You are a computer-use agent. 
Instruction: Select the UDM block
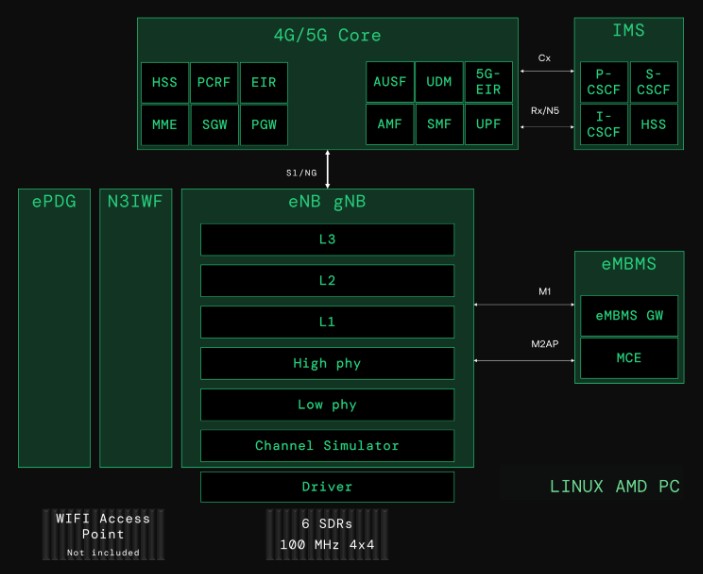[439, 82]
